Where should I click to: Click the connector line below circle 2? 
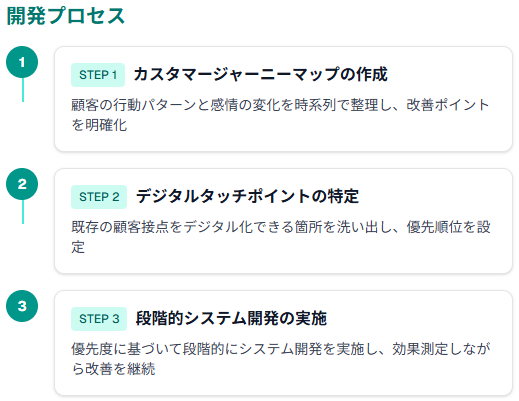pos(23,212)
